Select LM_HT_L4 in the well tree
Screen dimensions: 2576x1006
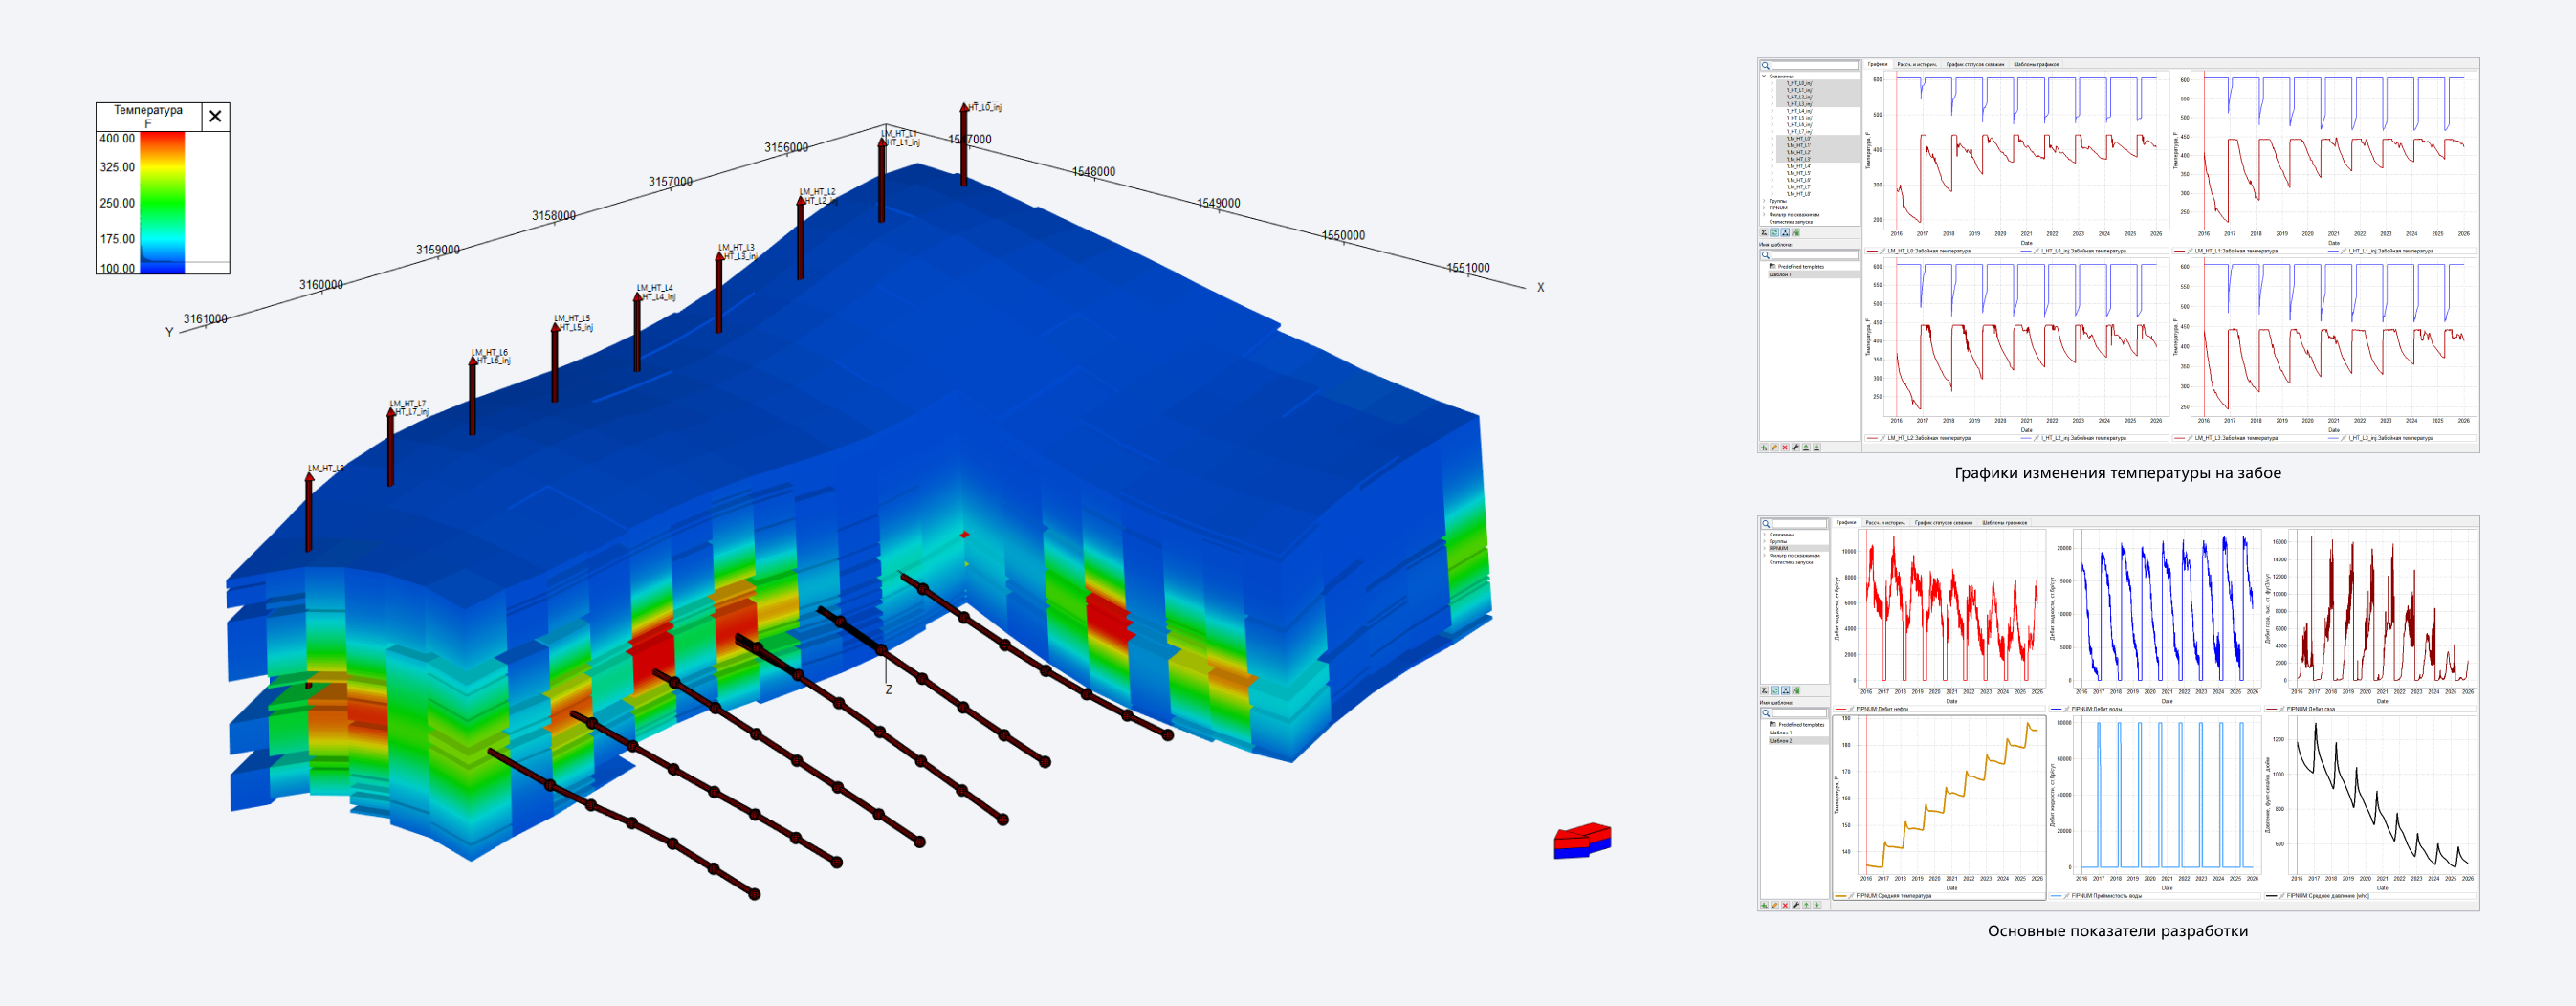[1799, 167]
